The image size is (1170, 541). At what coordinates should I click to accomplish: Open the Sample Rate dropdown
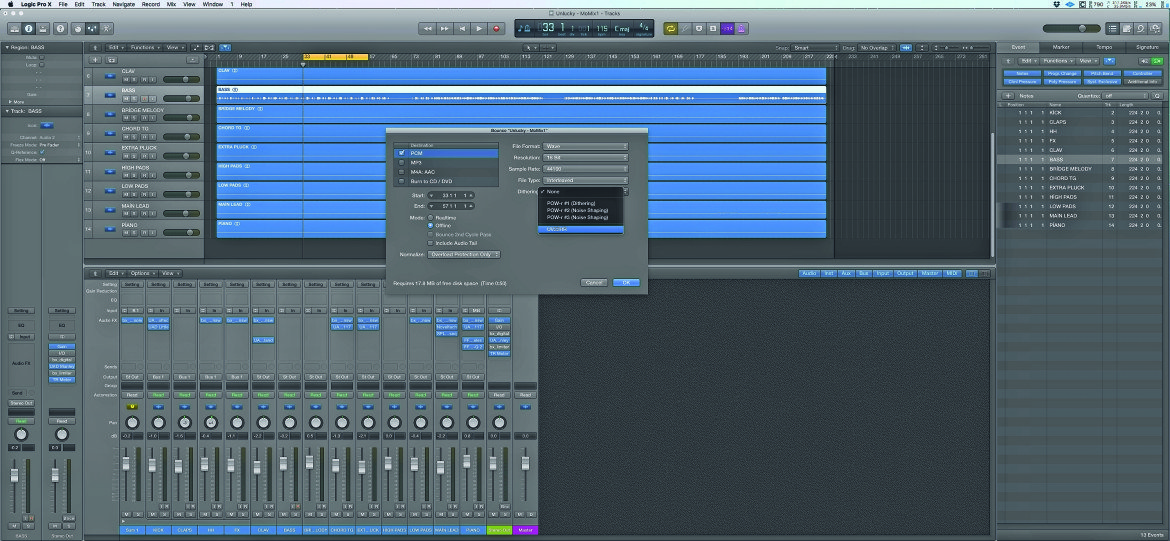(x=585, y=169)
